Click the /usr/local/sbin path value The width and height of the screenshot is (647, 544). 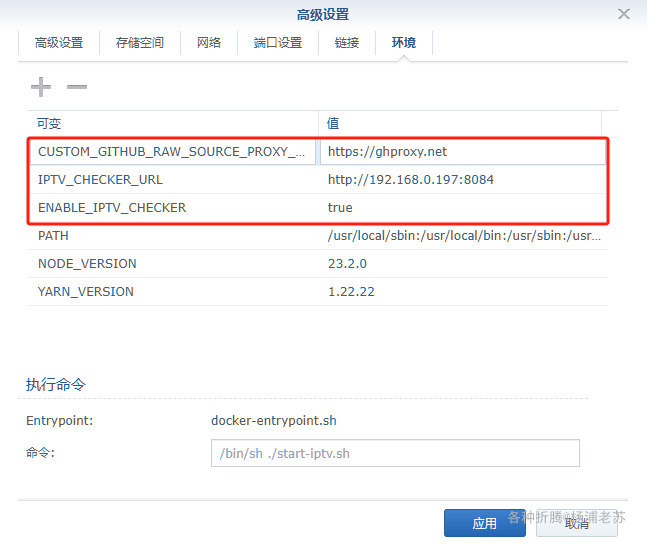pyautogui.click(x=464, y=236)
